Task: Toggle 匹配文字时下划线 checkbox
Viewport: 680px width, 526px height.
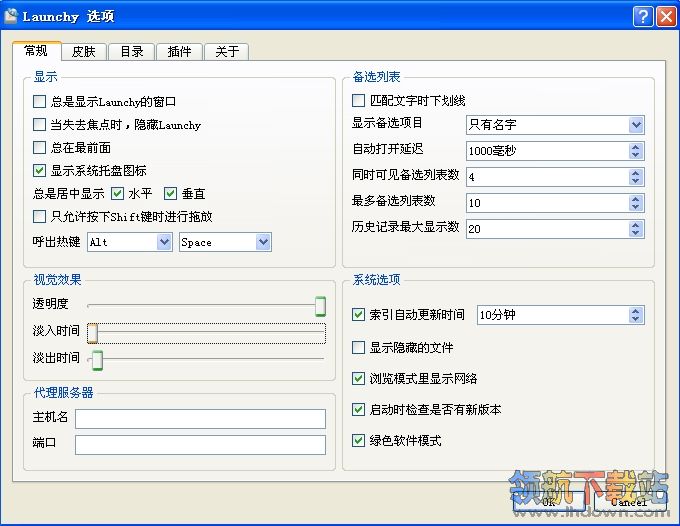Action: (358, 101)
